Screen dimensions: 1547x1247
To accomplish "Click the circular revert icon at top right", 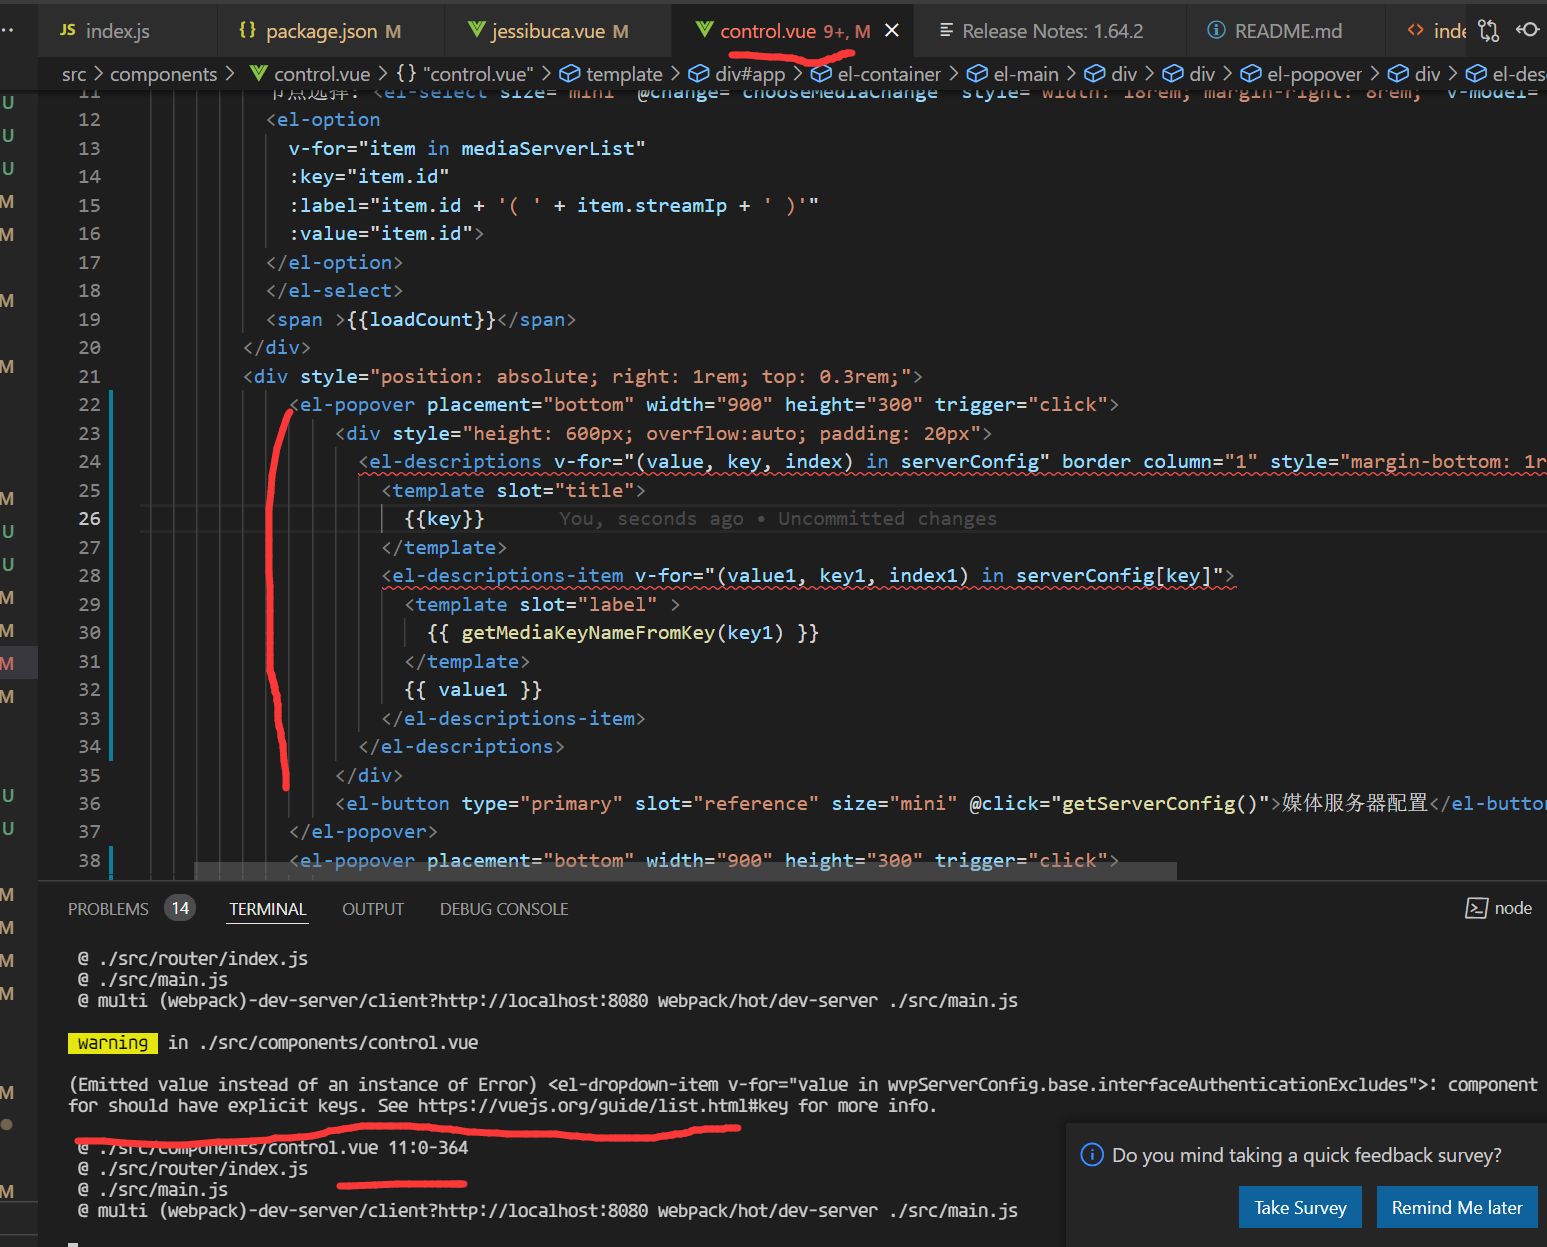I will click(1529, 30).
